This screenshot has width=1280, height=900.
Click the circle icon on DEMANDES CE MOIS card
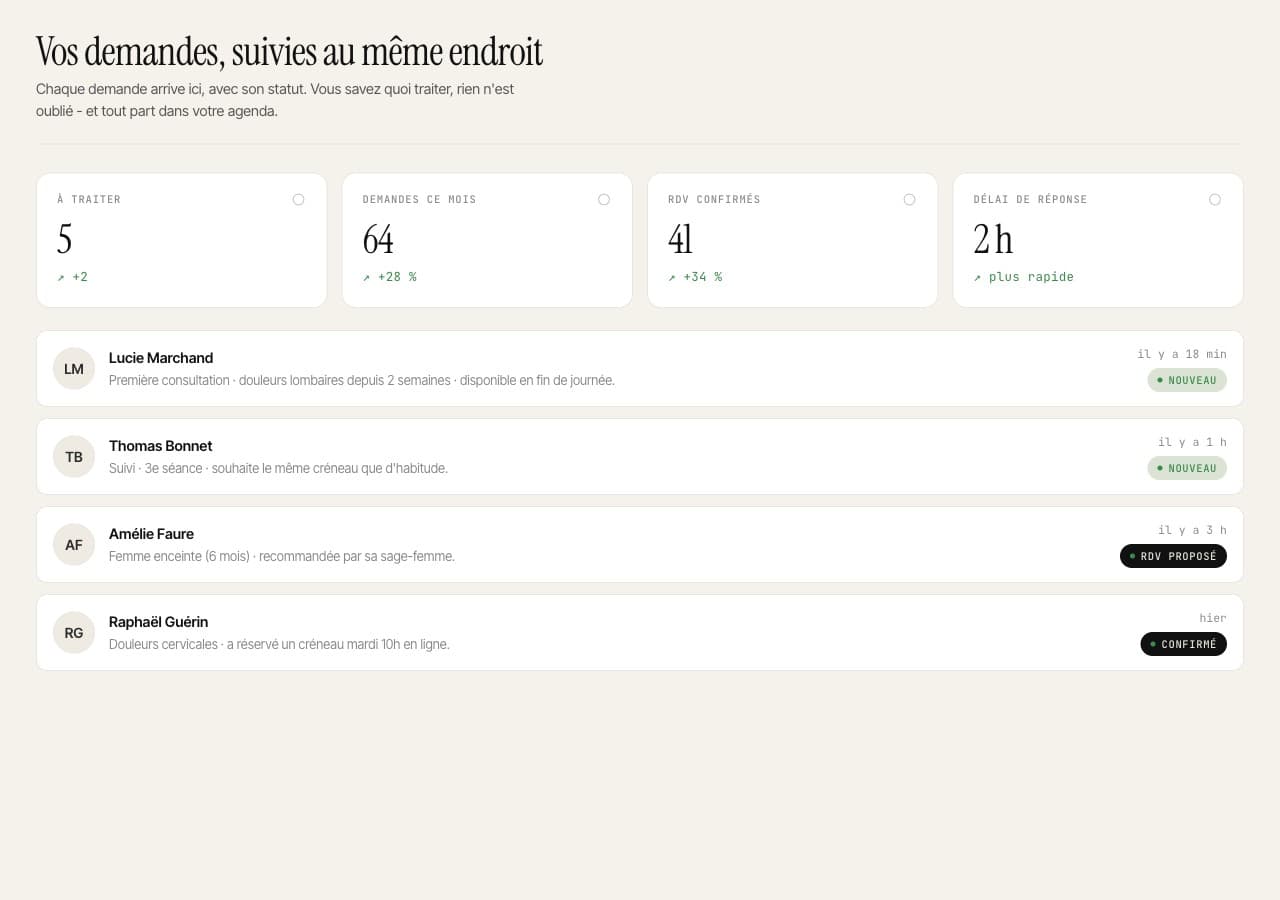click(604, 200)
